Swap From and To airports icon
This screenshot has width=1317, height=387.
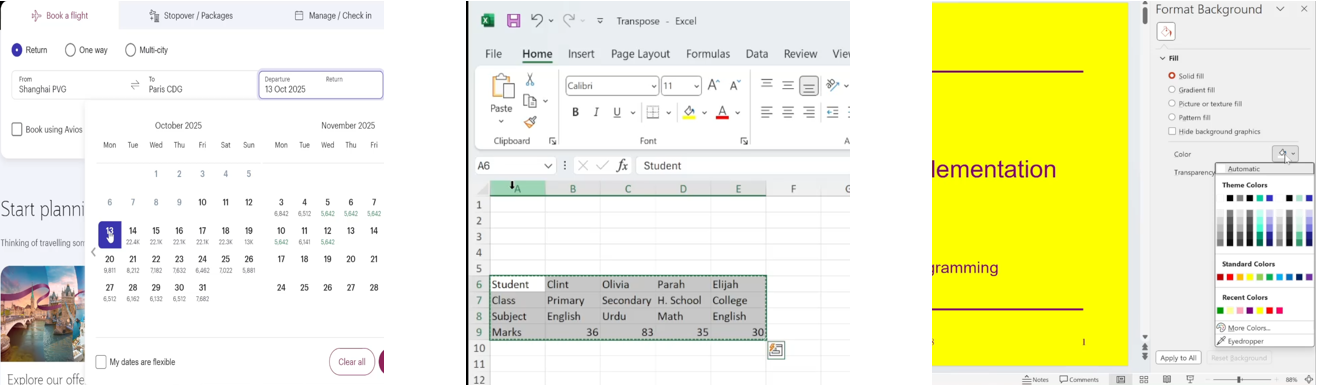click(135, 85)
